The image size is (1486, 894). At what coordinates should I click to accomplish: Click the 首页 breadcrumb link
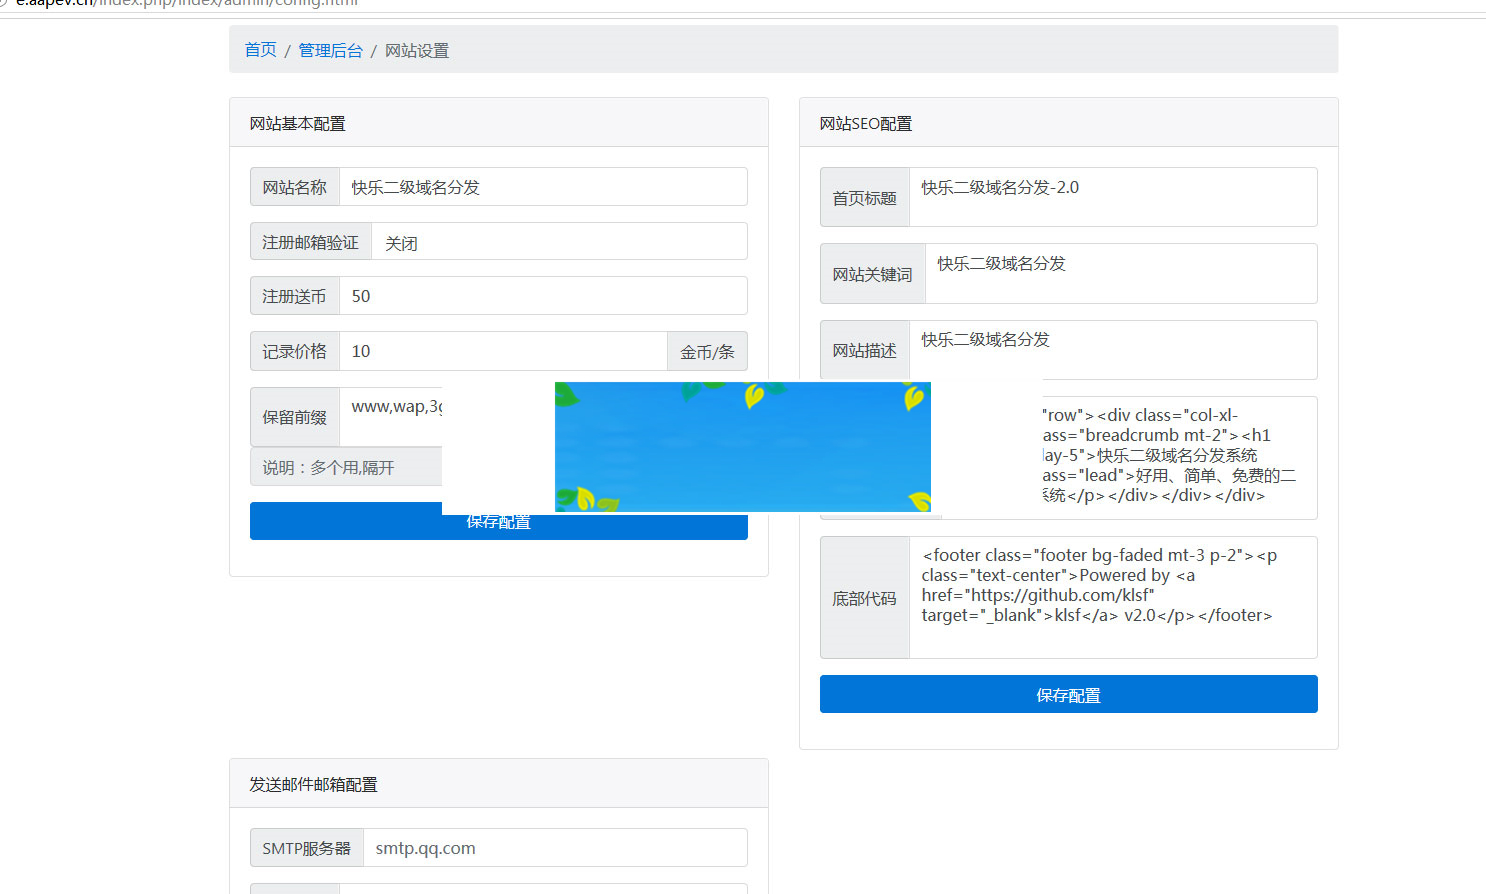pos(259,50)
